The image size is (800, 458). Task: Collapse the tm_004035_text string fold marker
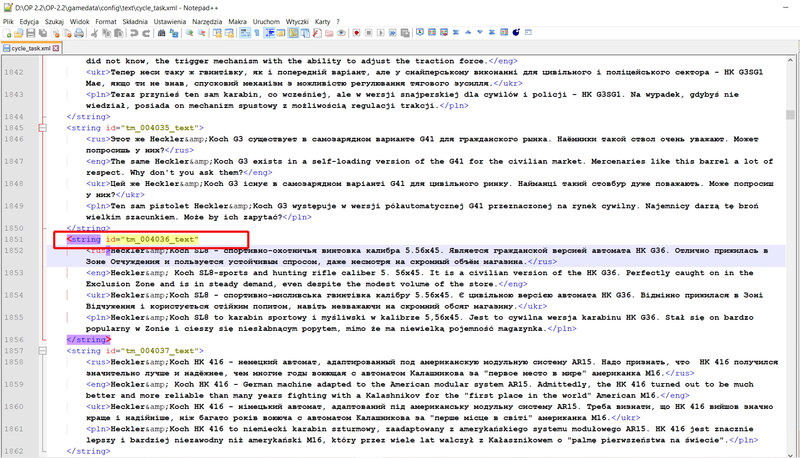coord(41,129)
